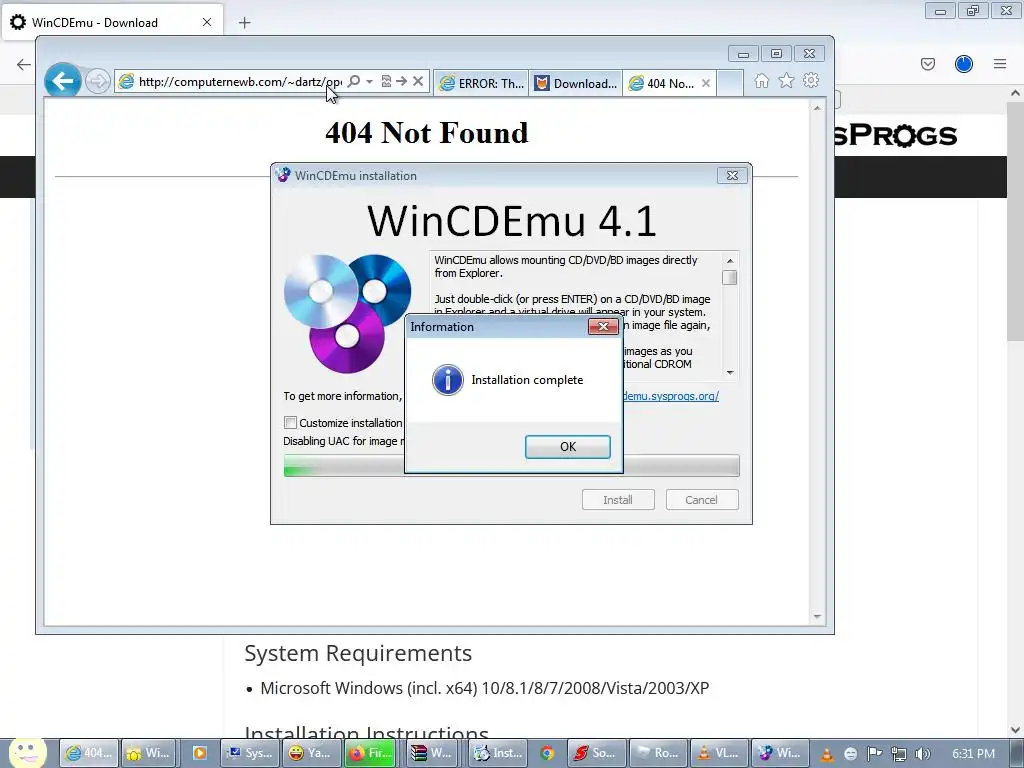1024x768 pixels.
Task: Click the Action Center flag in the tray
Action: click(x=875, y=754)
